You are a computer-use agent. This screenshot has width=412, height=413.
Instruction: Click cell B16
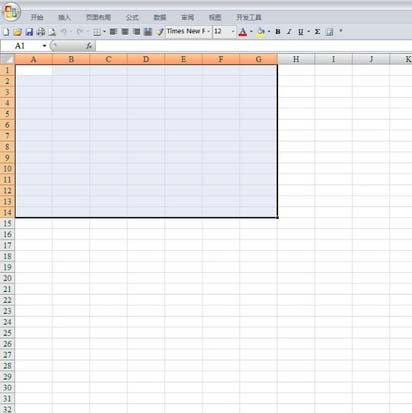71,234
